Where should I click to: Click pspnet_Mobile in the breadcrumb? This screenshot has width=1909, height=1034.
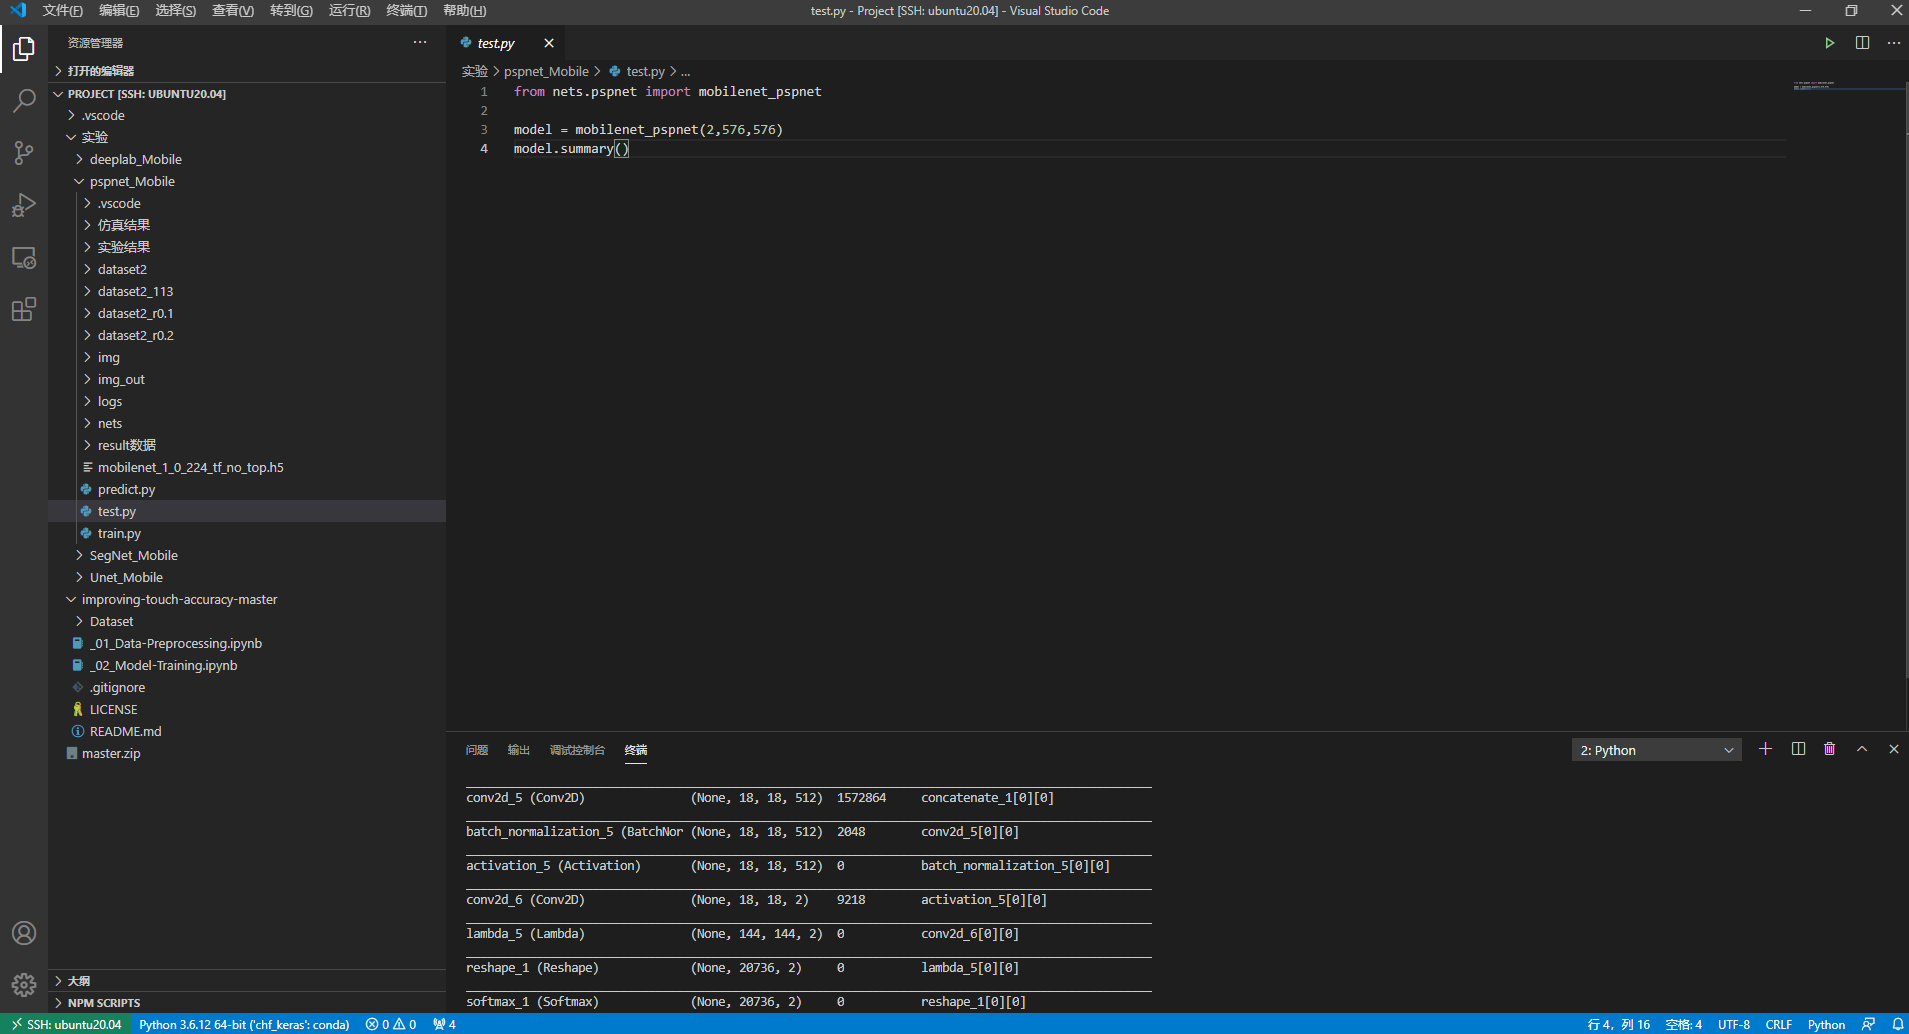546,71
